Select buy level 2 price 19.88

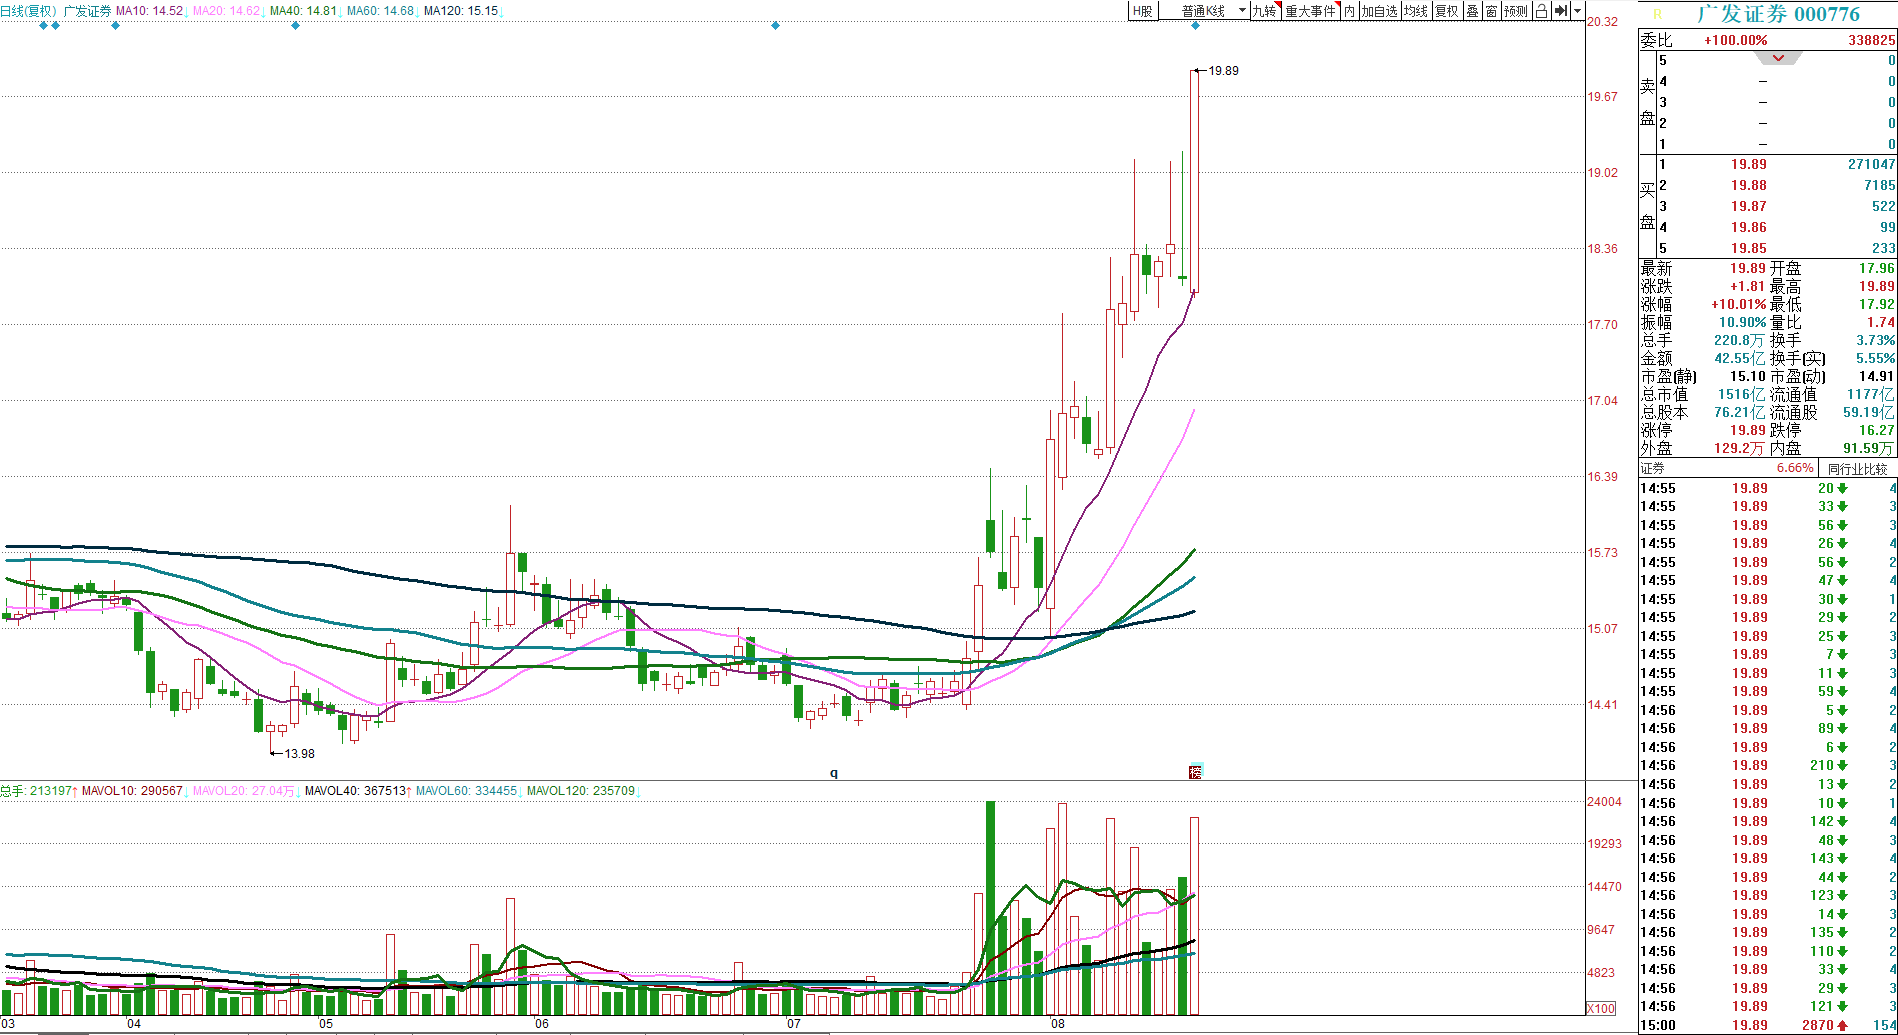click(1749, 185)
